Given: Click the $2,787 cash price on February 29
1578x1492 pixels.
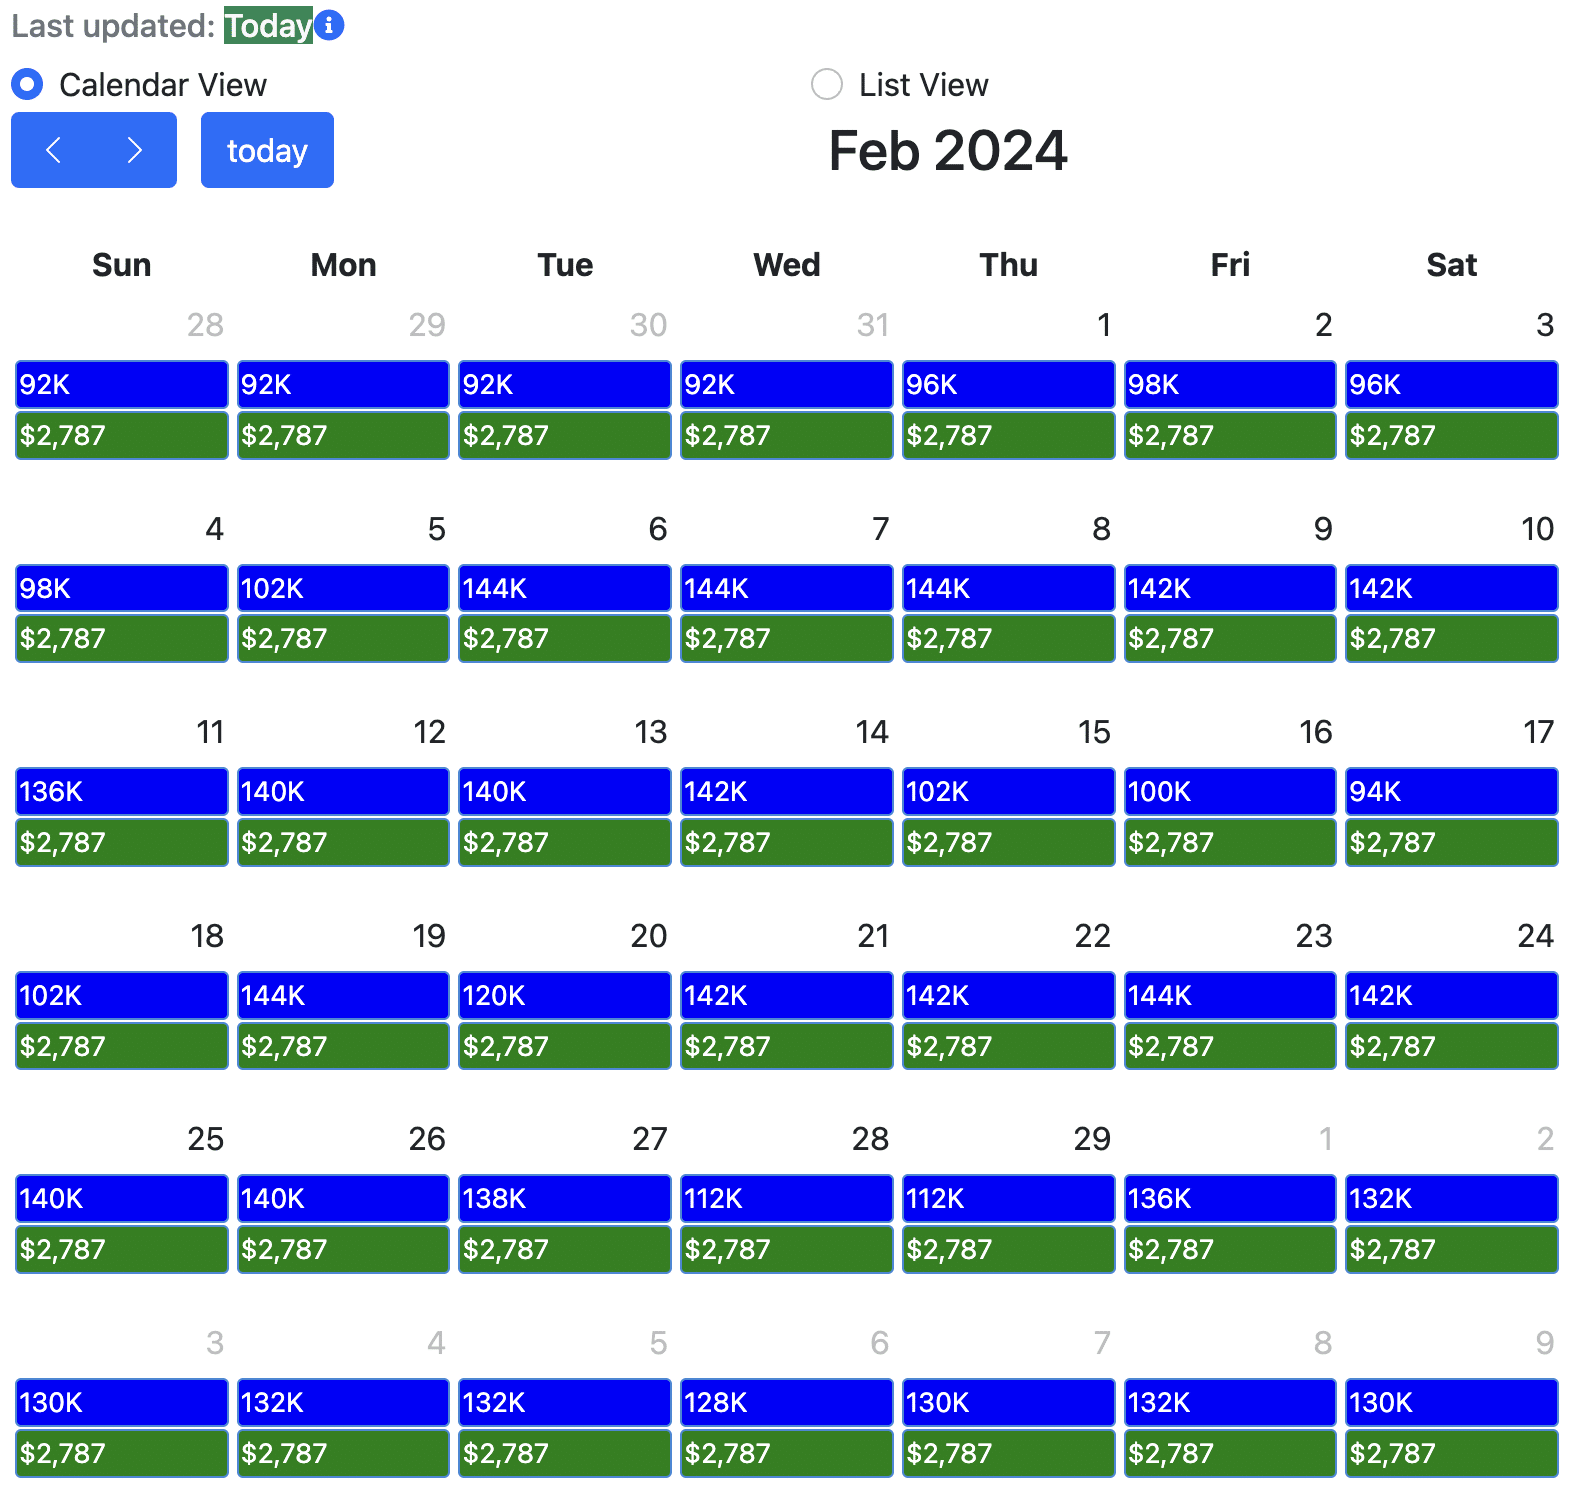Looking at the screenshot, I should click(x=1008, y=1249).
